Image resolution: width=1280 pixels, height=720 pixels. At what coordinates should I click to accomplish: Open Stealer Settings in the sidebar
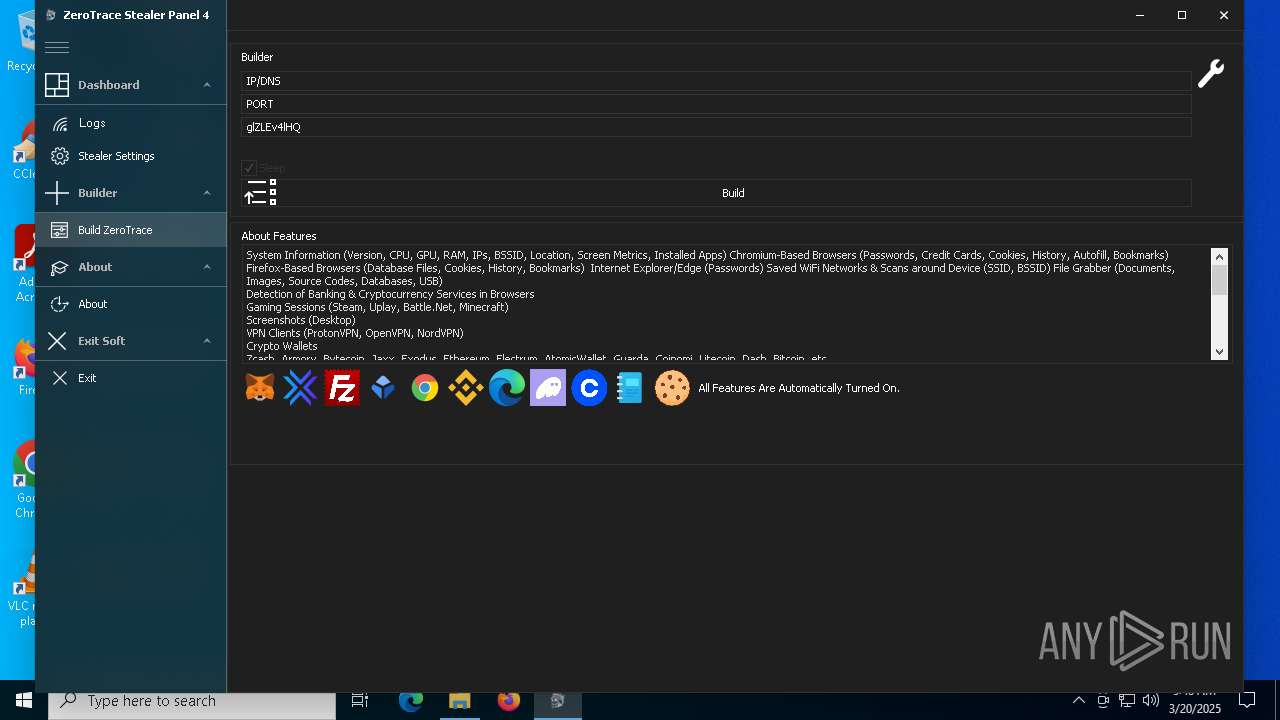point(131,156)
